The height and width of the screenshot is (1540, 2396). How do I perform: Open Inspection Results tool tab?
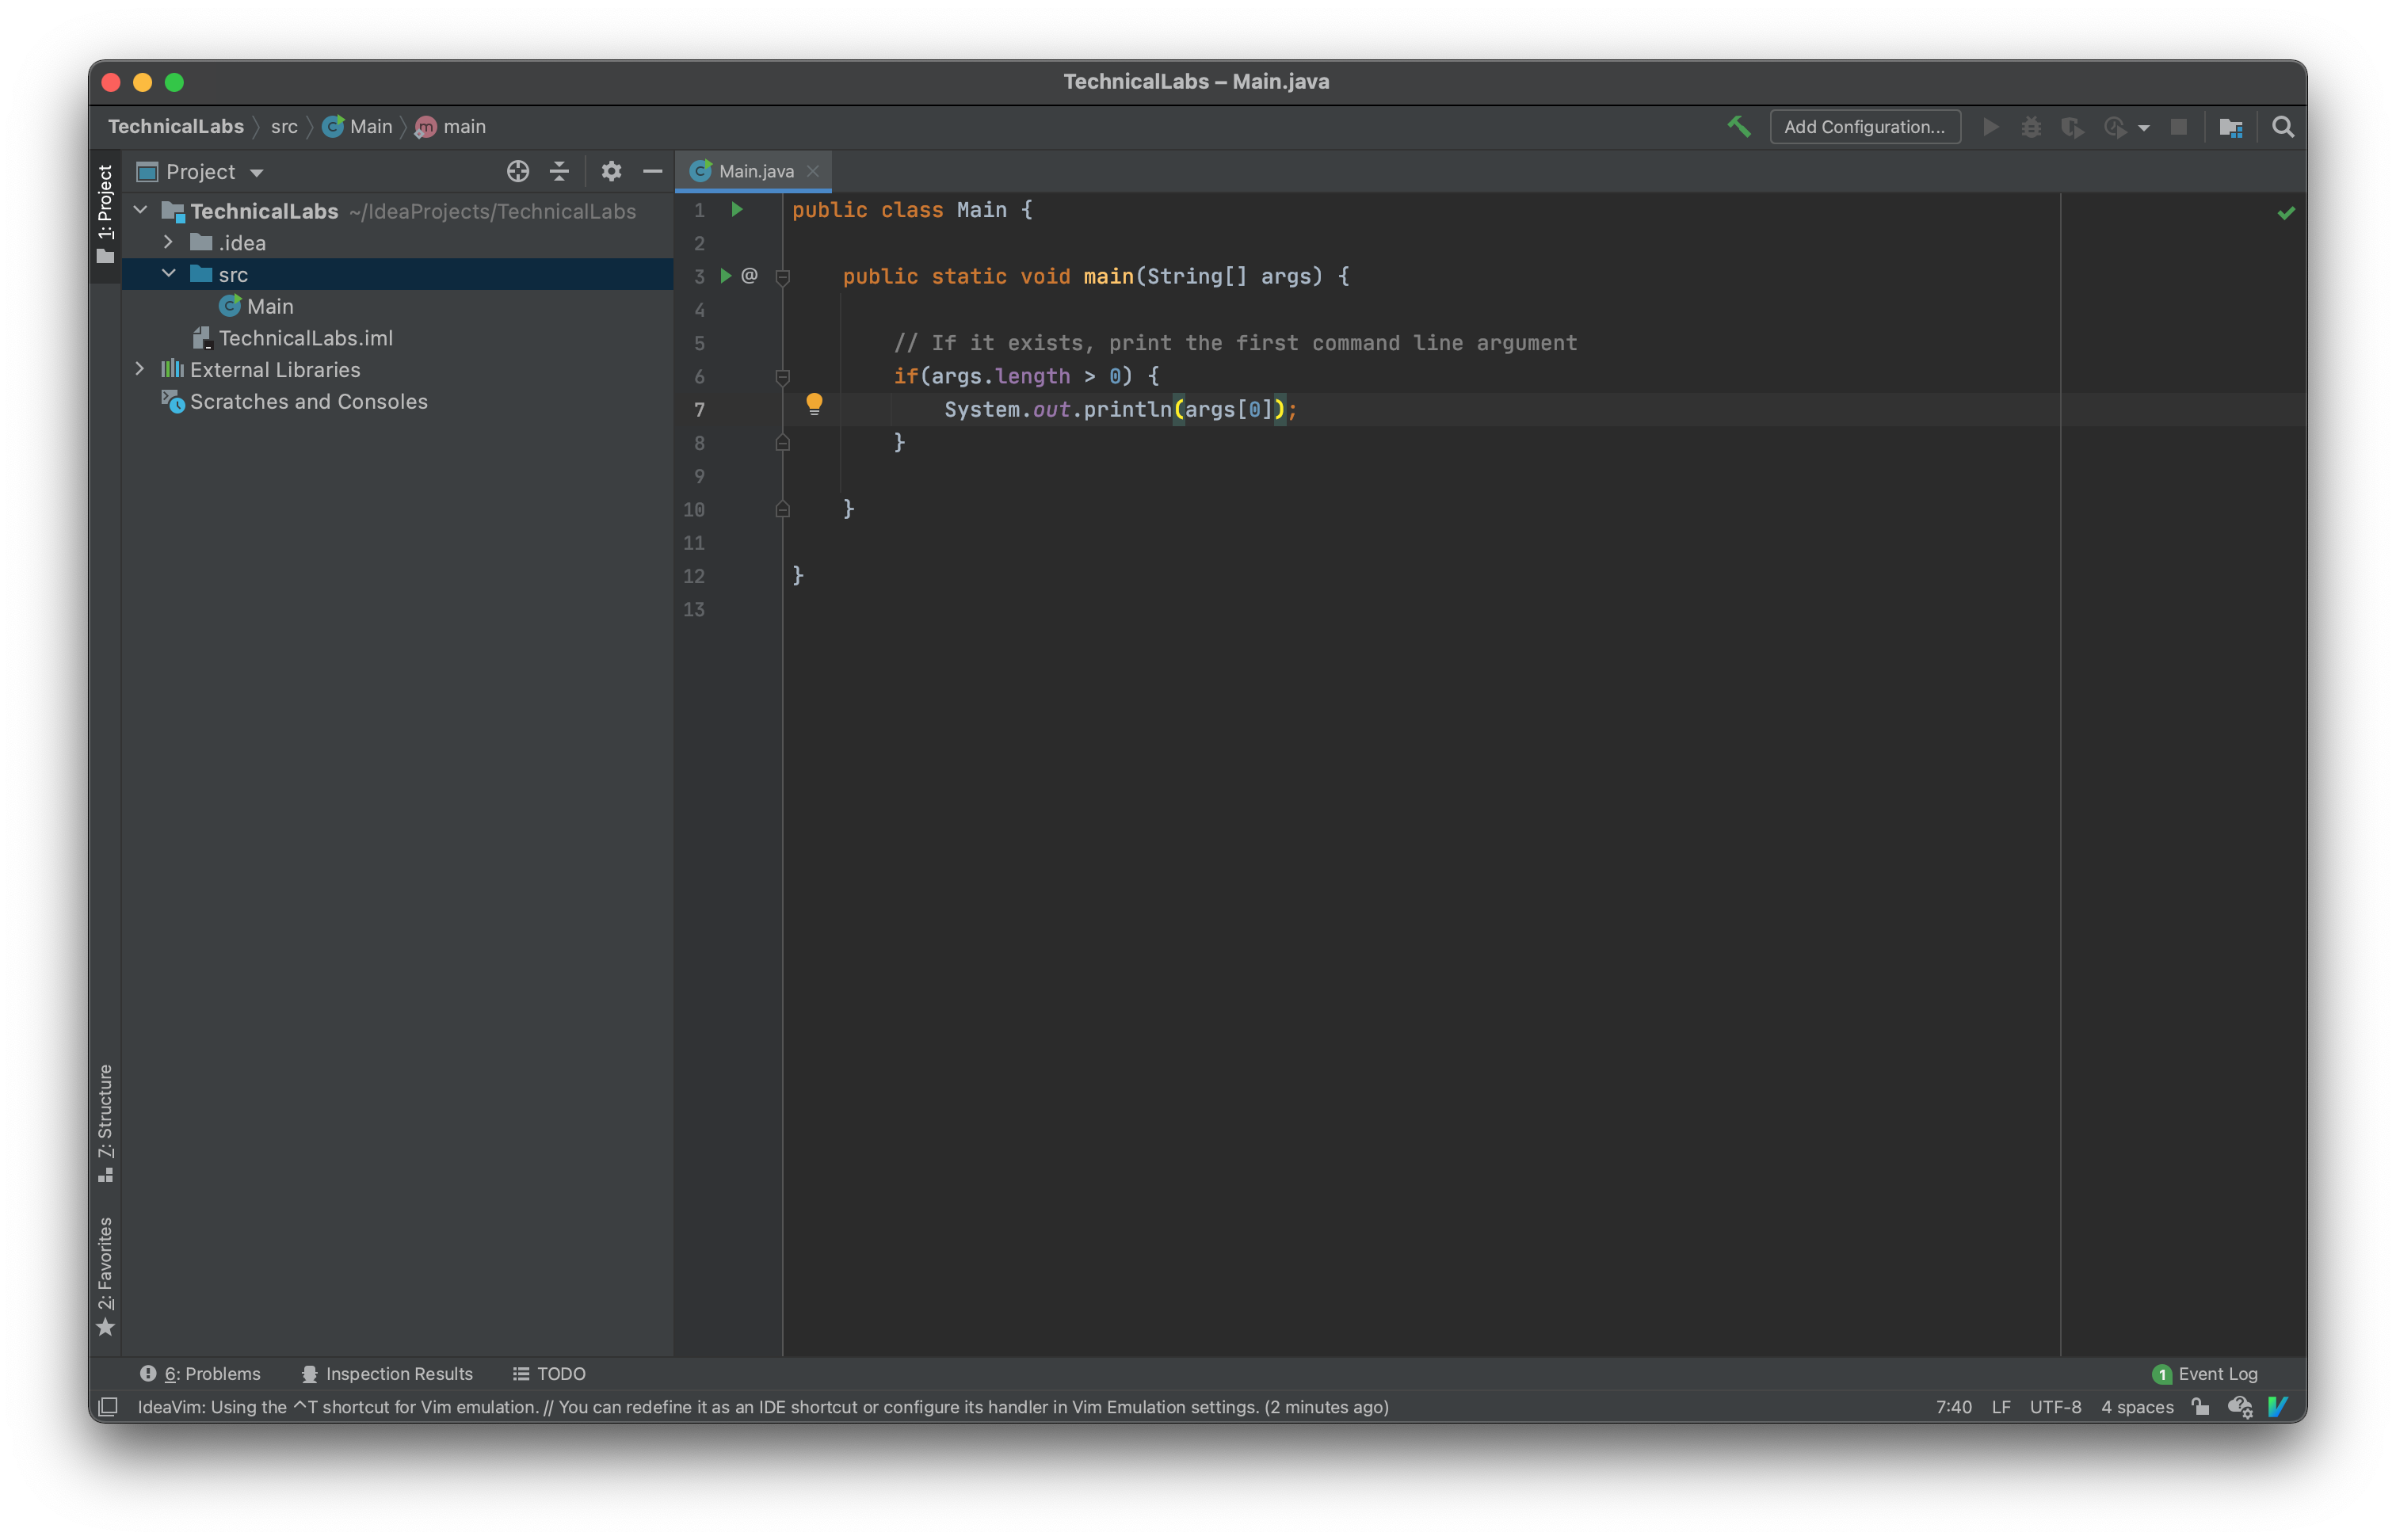tap(387, 1373)
